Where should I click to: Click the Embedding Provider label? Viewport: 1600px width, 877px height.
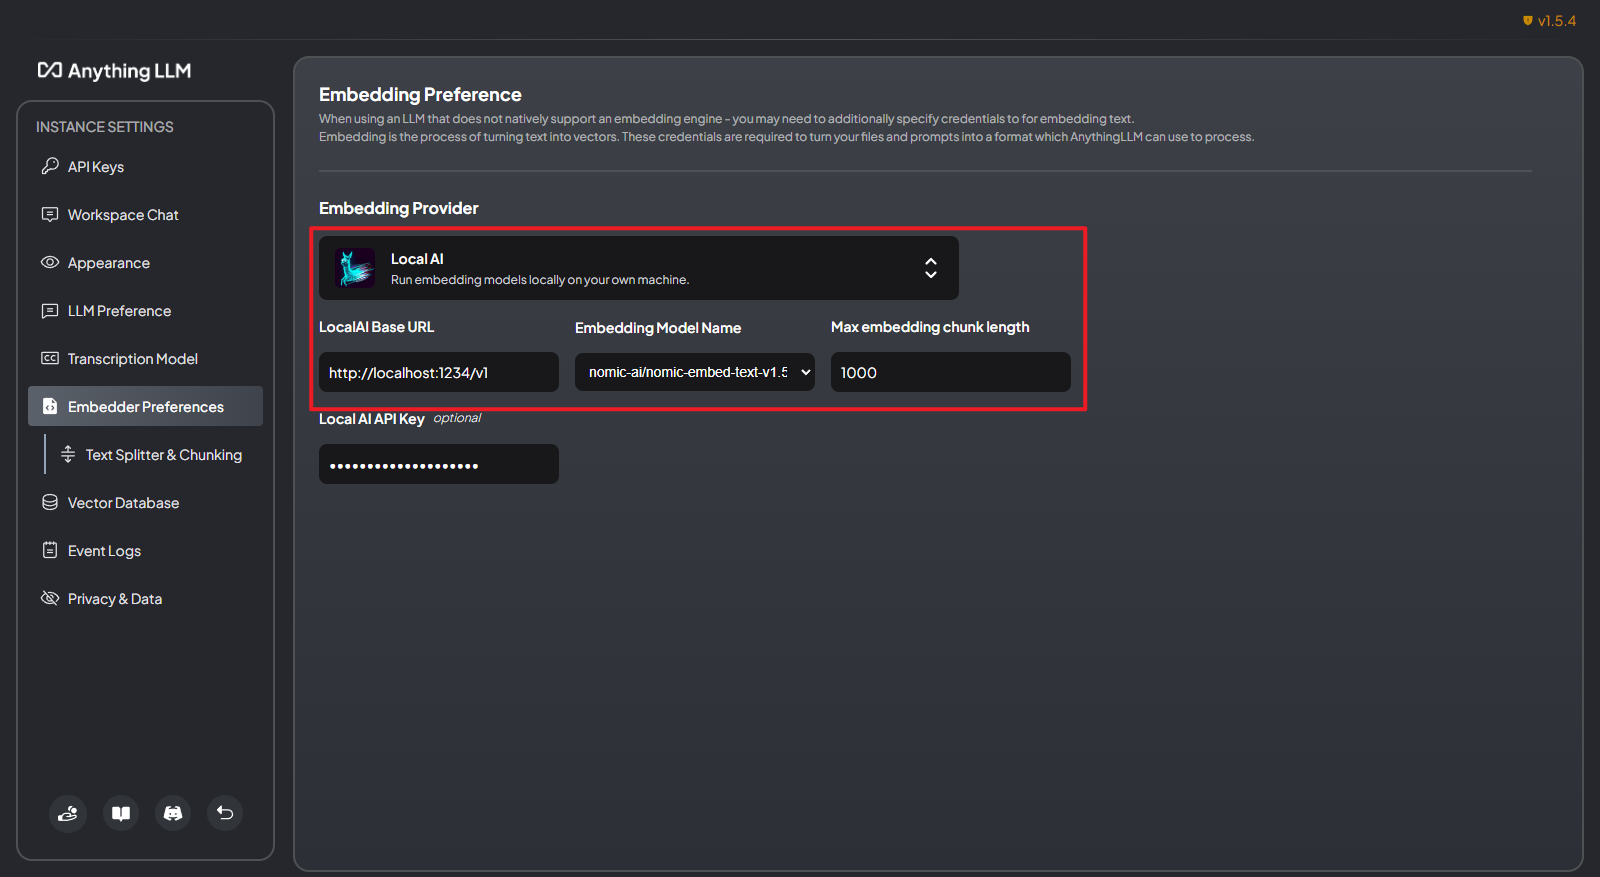[399, 208]
